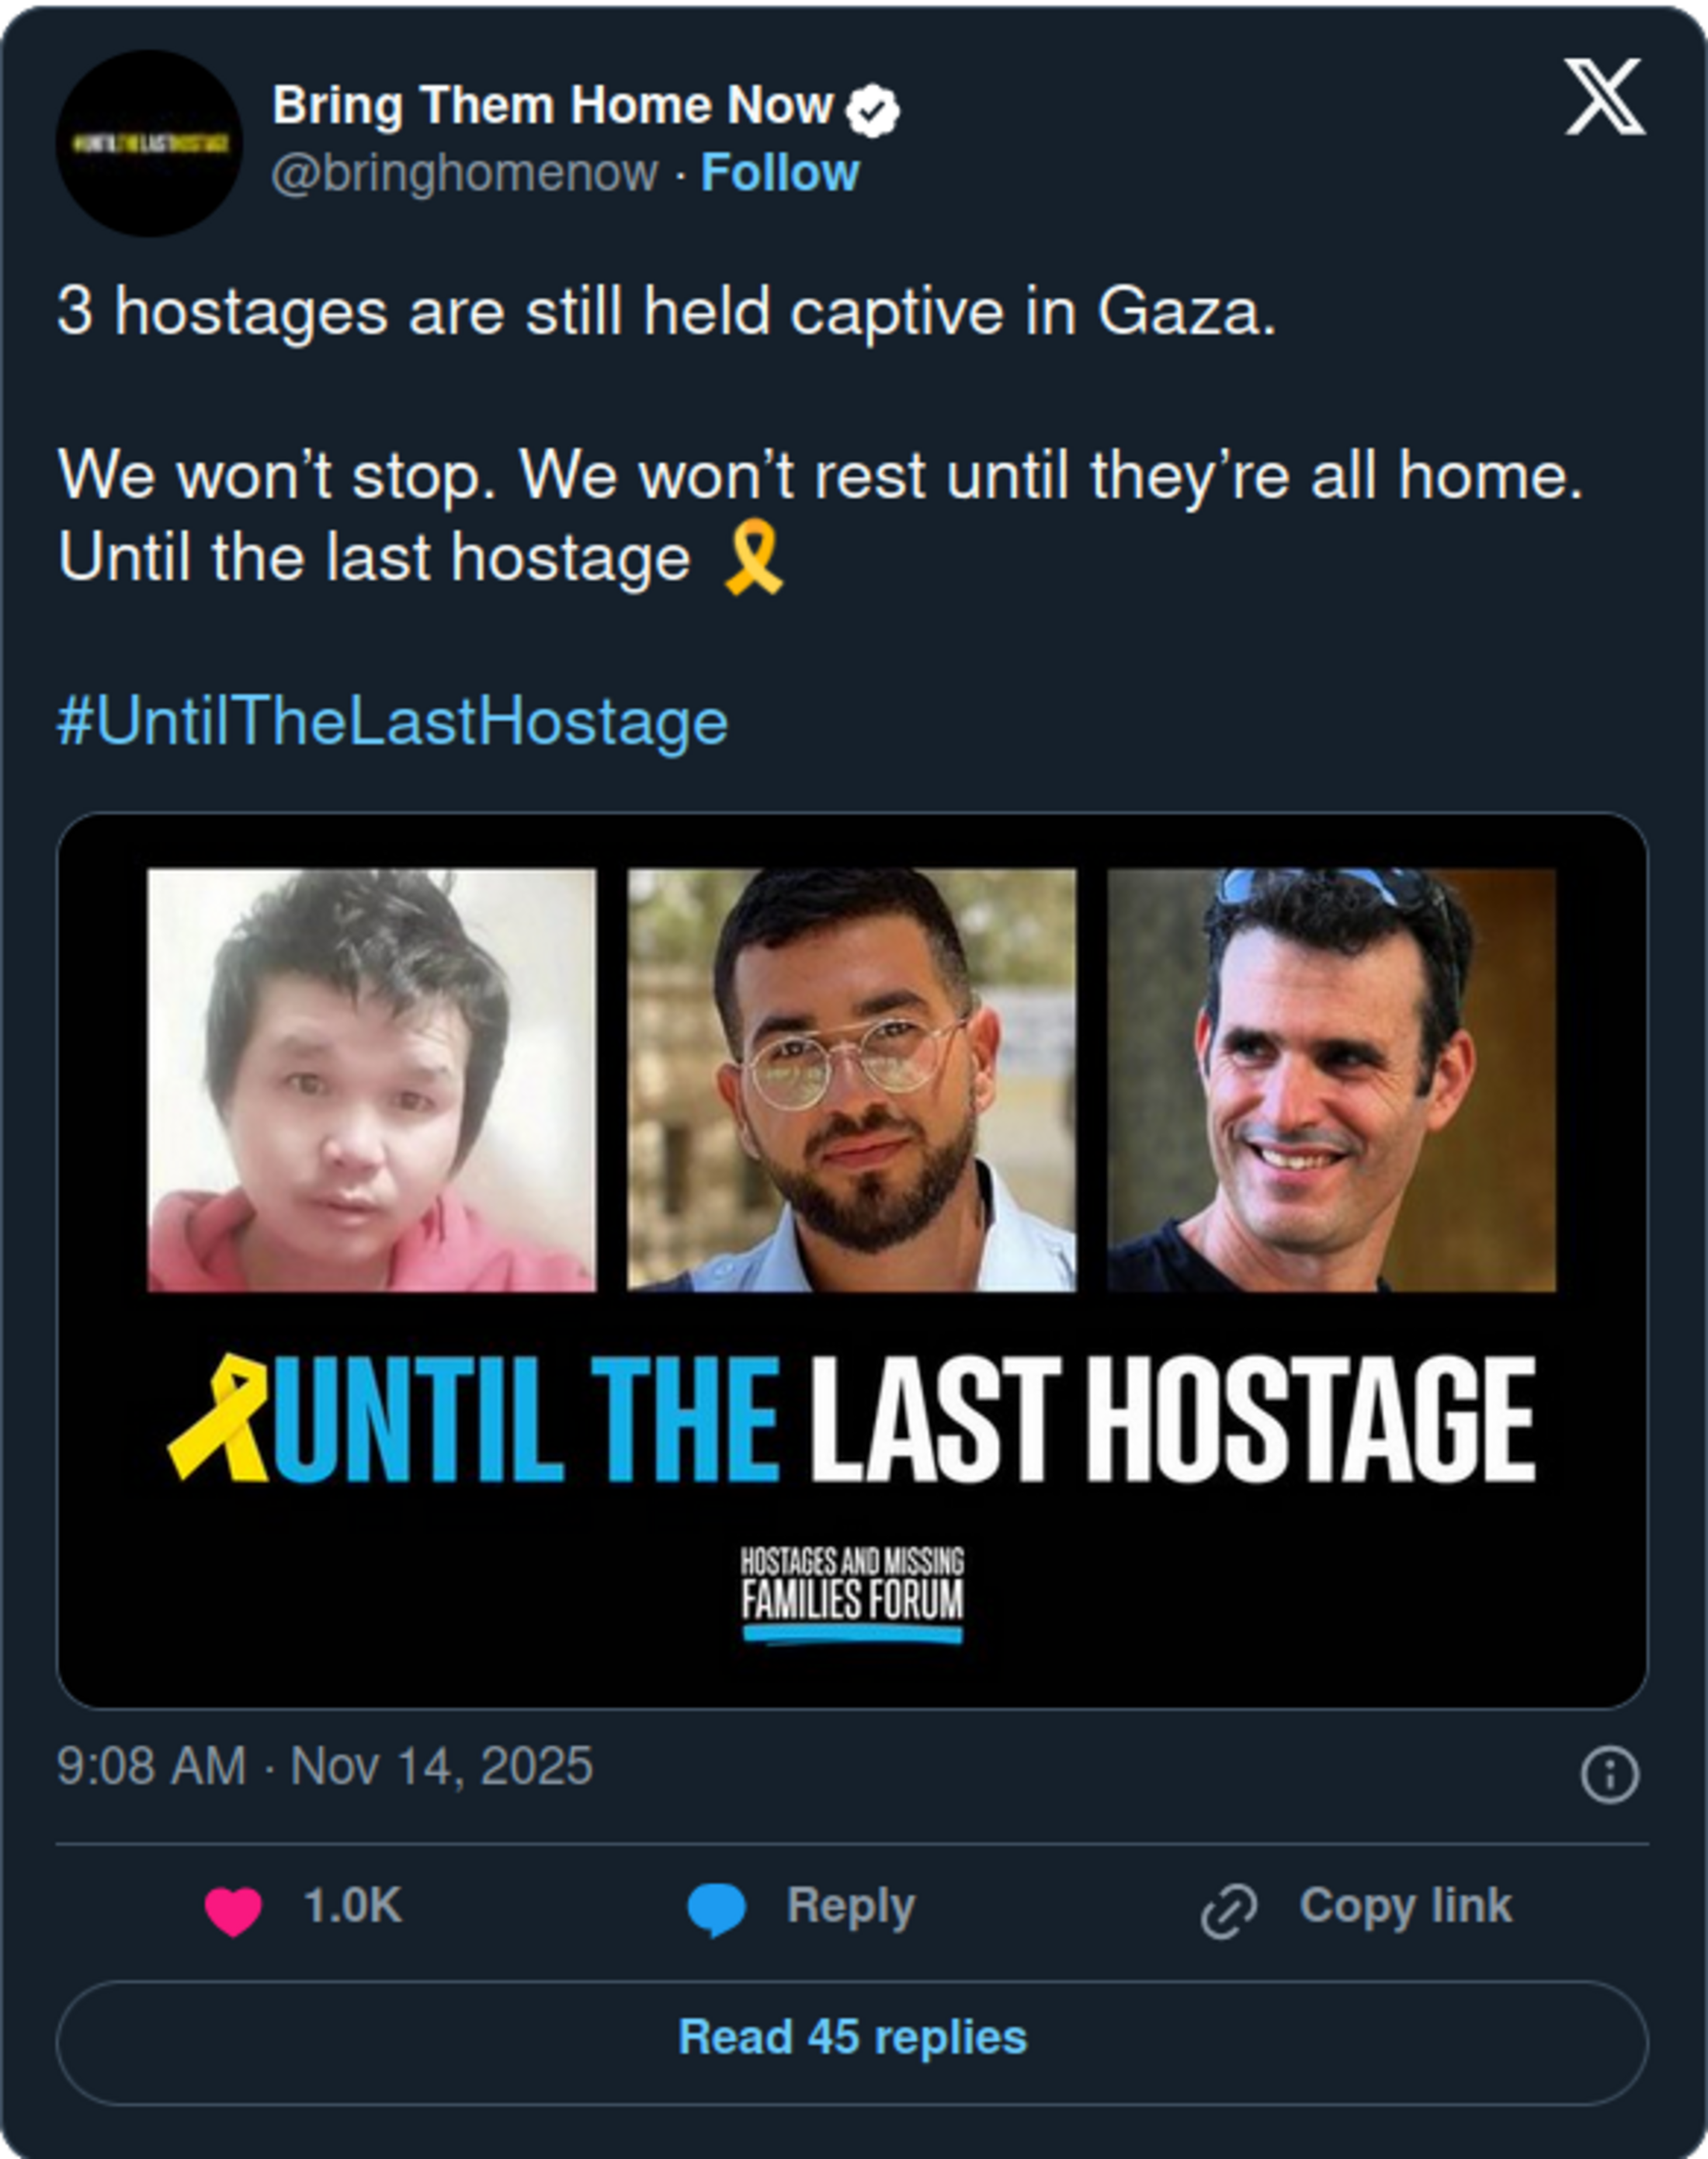Open the @bringhomenow handle link
The width and height of the screenshot is (1708, 2159).
pos(464,173)
